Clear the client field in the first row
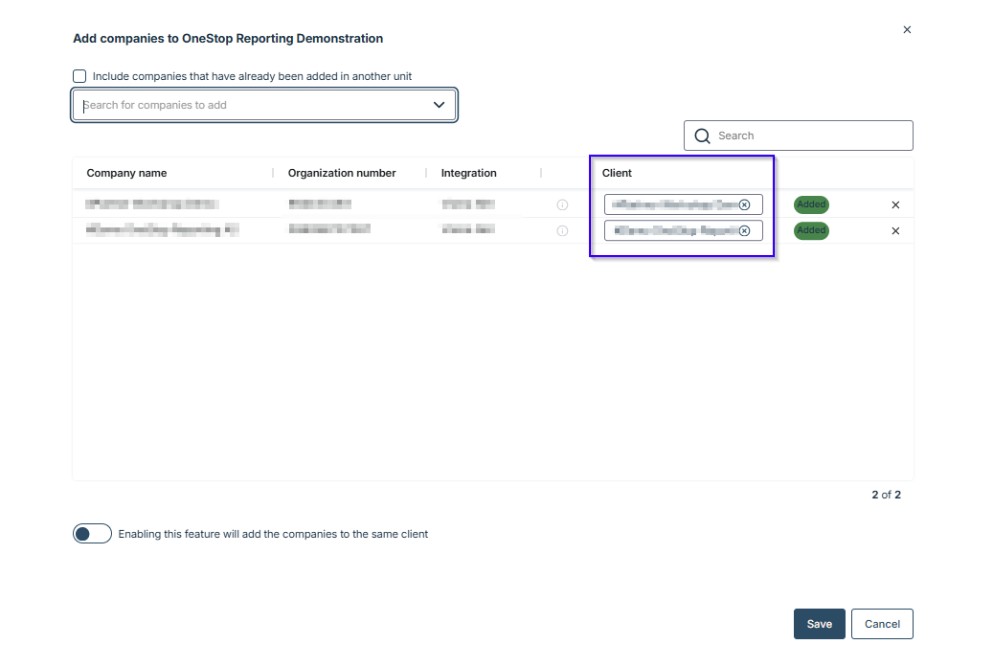Viewport: 1005px width, 655px height. [744, 205]
